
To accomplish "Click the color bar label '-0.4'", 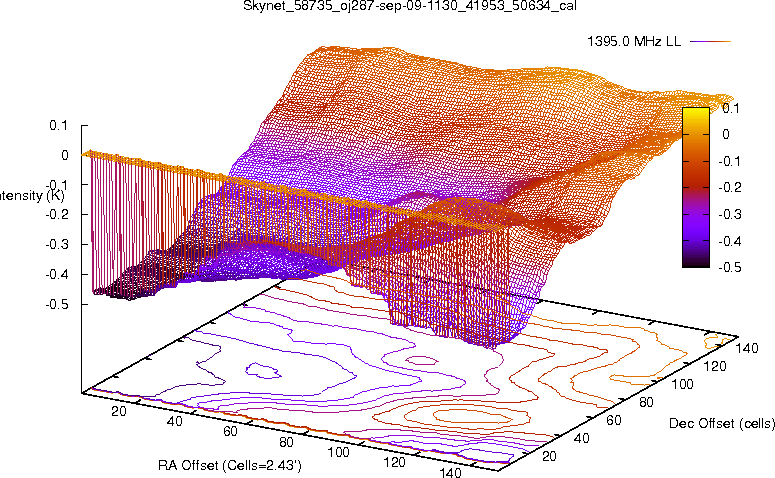I will [x=730, y=241].
